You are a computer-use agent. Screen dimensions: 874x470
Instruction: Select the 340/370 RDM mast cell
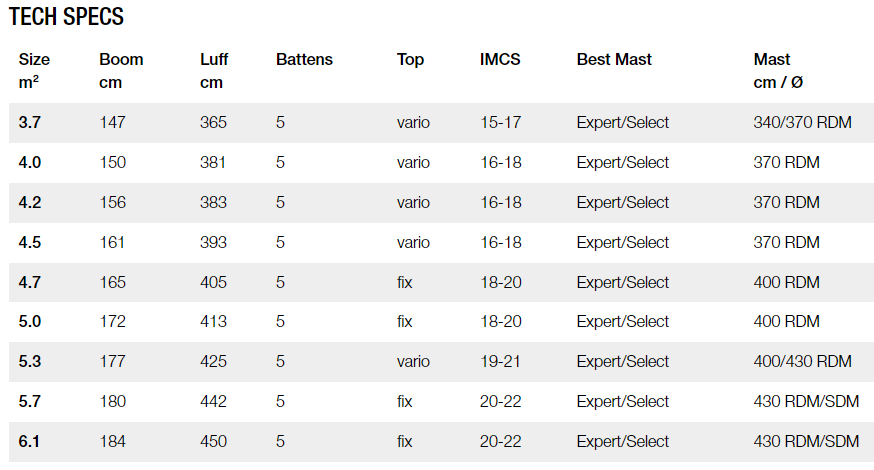(802, 123)
